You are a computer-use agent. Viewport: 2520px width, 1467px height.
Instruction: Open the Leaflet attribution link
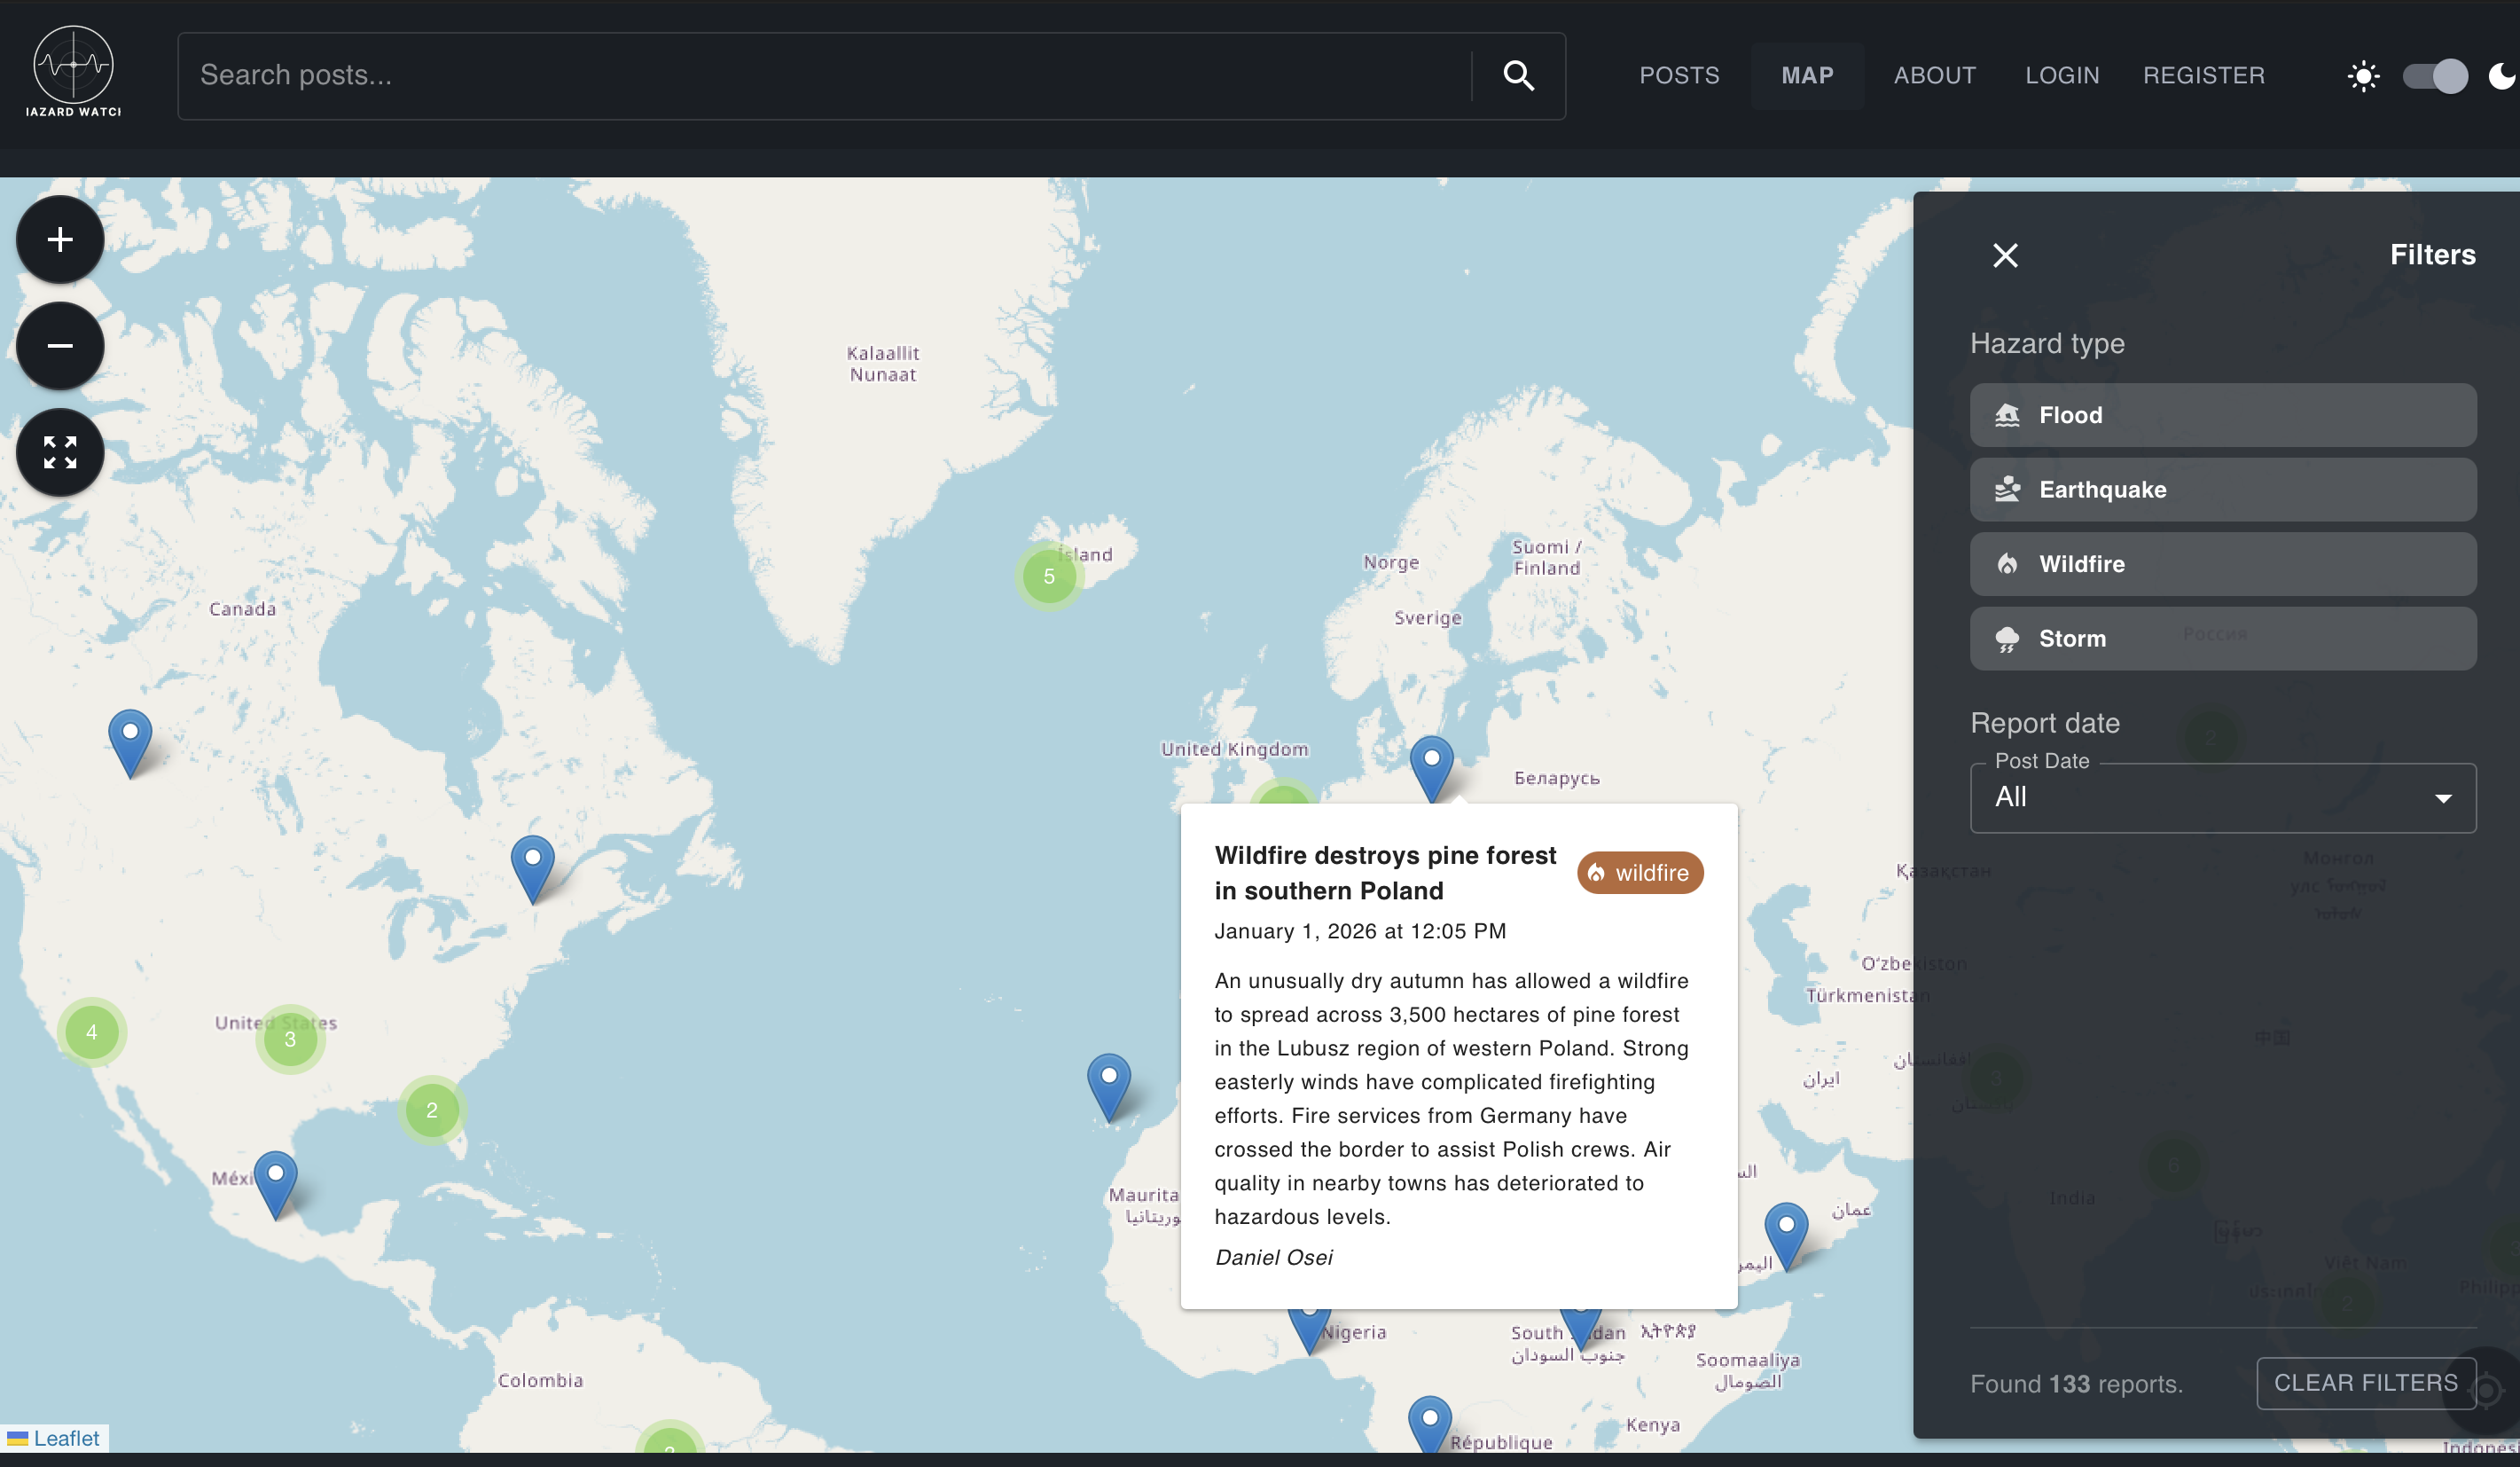point(66,1438)
